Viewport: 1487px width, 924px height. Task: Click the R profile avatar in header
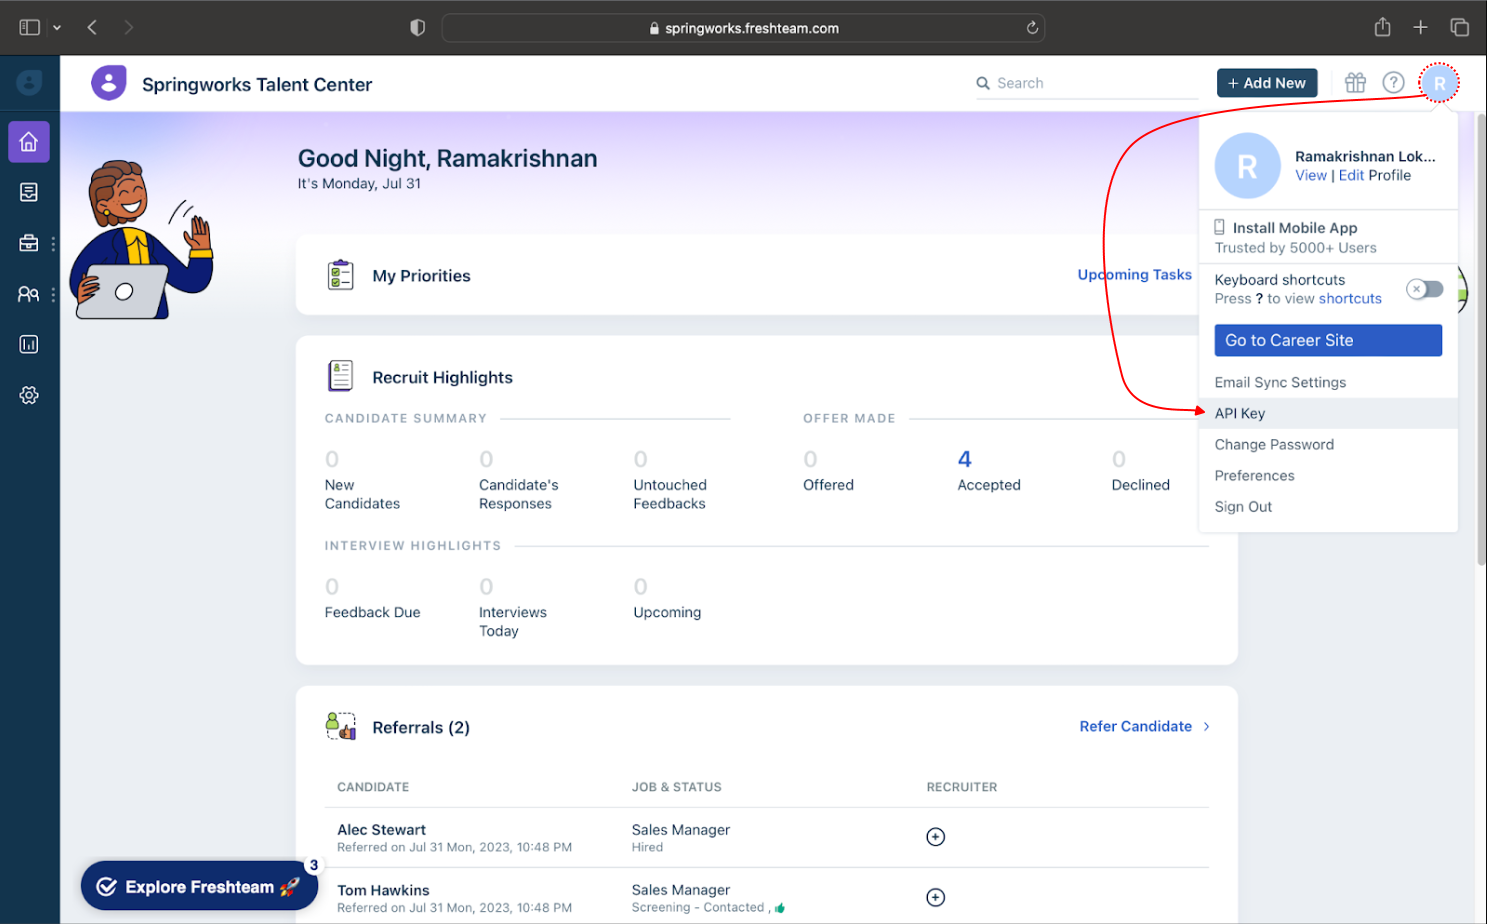click(x=1439, y=83)
